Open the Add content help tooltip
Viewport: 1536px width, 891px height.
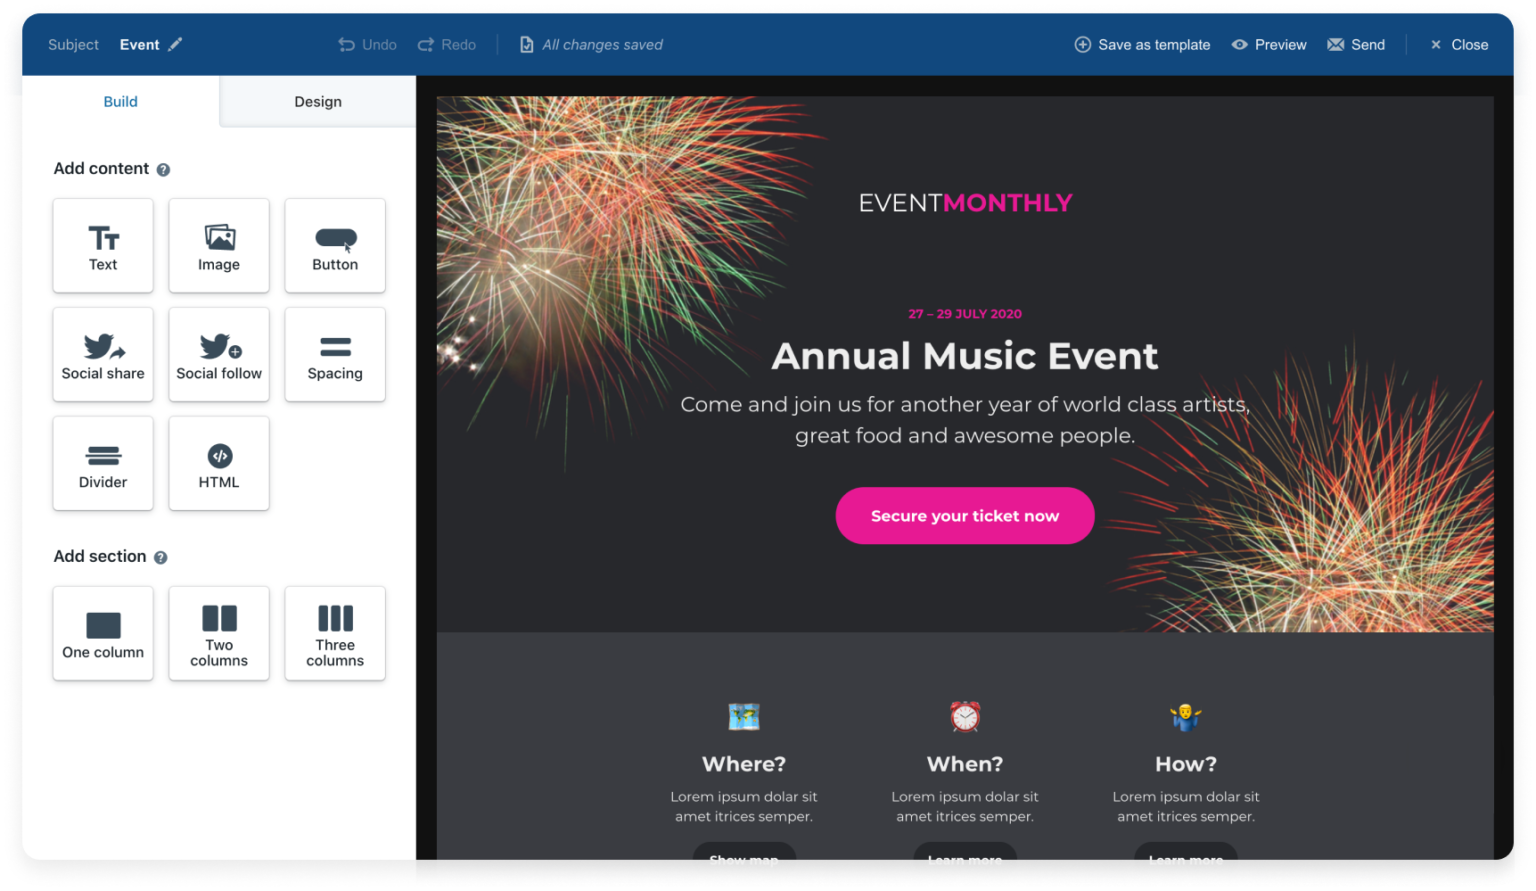tap(162, 169)
